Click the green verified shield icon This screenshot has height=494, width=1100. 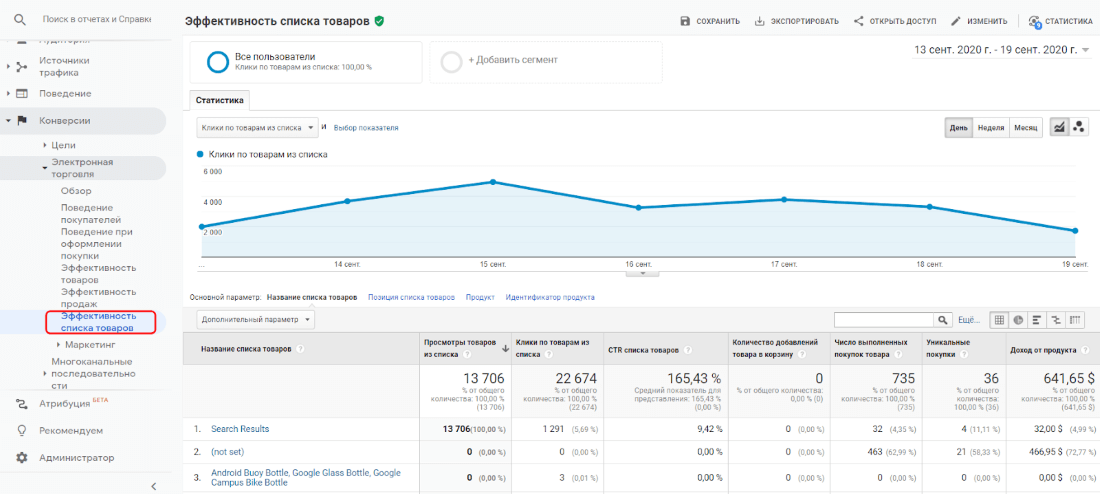380,21
